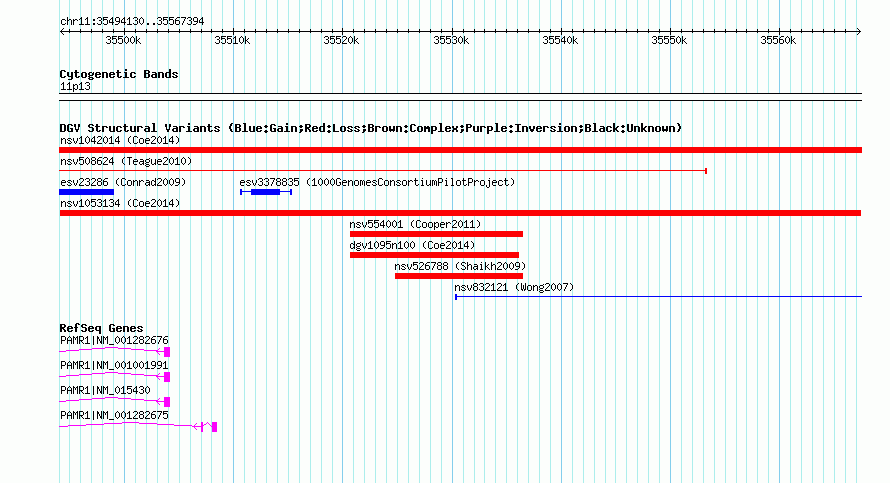Open the nsv832121 (Wong2007) label
This screenshot has width=890, height=483.
pos(514,287)
